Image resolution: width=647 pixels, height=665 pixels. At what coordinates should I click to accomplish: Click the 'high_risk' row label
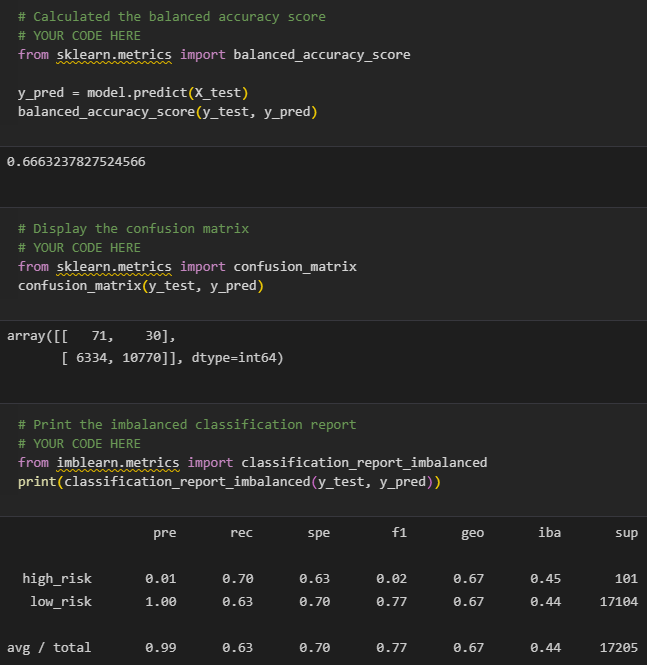pyautogui.click(x=57, y=578)
